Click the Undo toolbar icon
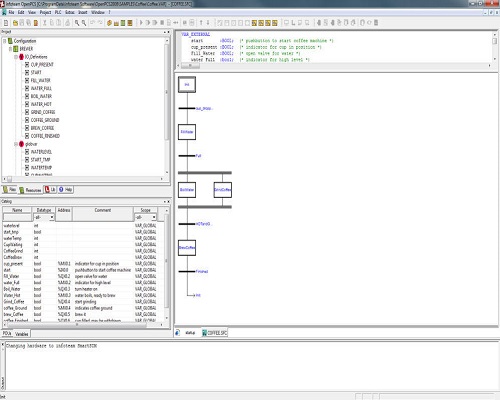Viewport: 500px width, 400px height. click(x=92, y=23)
